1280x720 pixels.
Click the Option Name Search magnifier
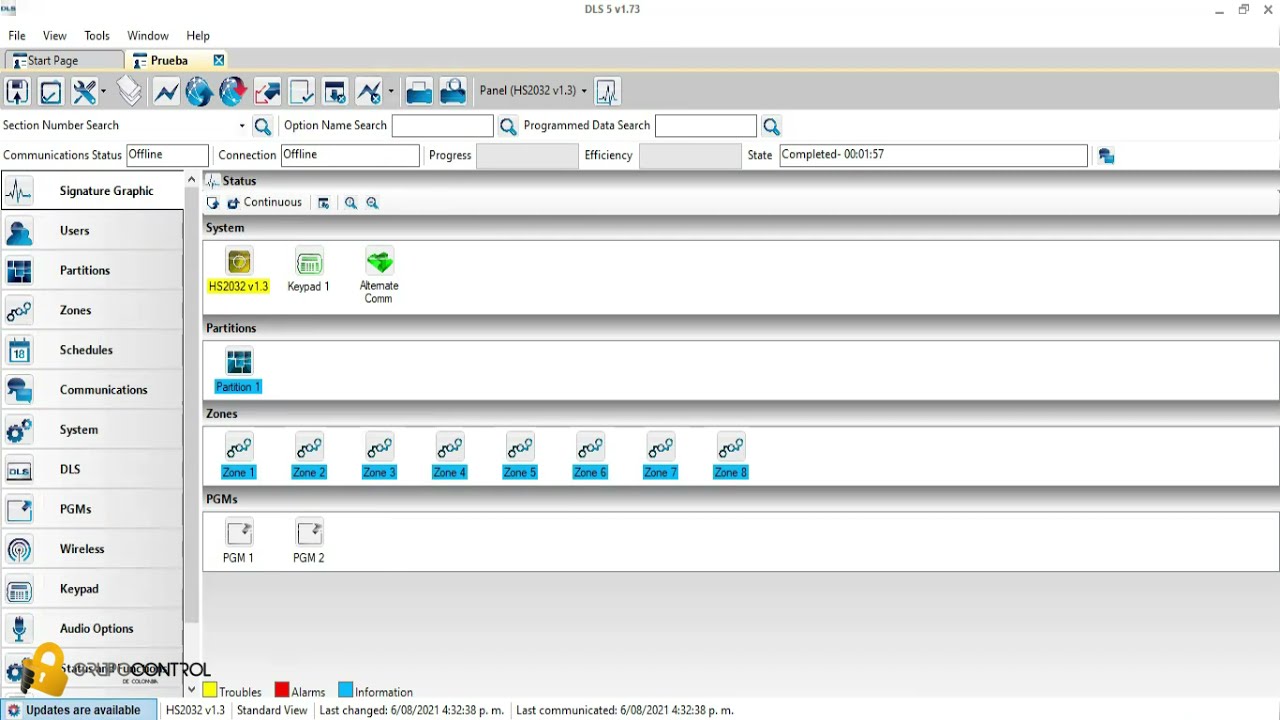(x=508, y=126)
